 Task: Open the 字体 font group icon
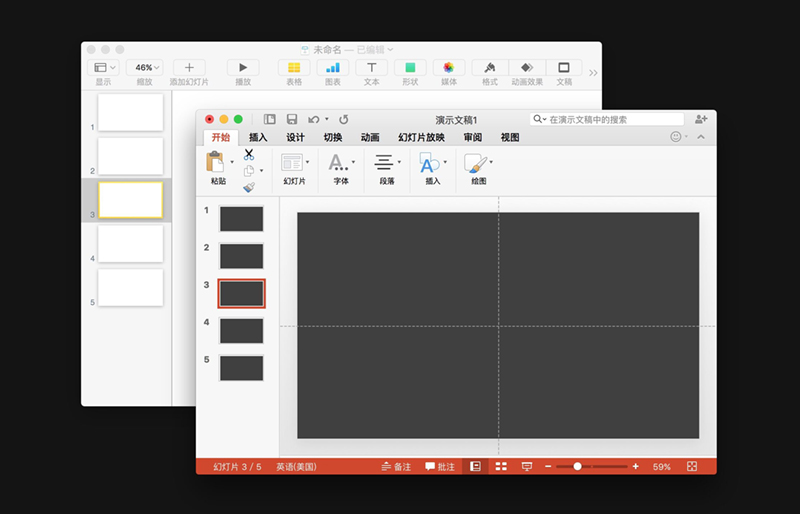[338, 162]
